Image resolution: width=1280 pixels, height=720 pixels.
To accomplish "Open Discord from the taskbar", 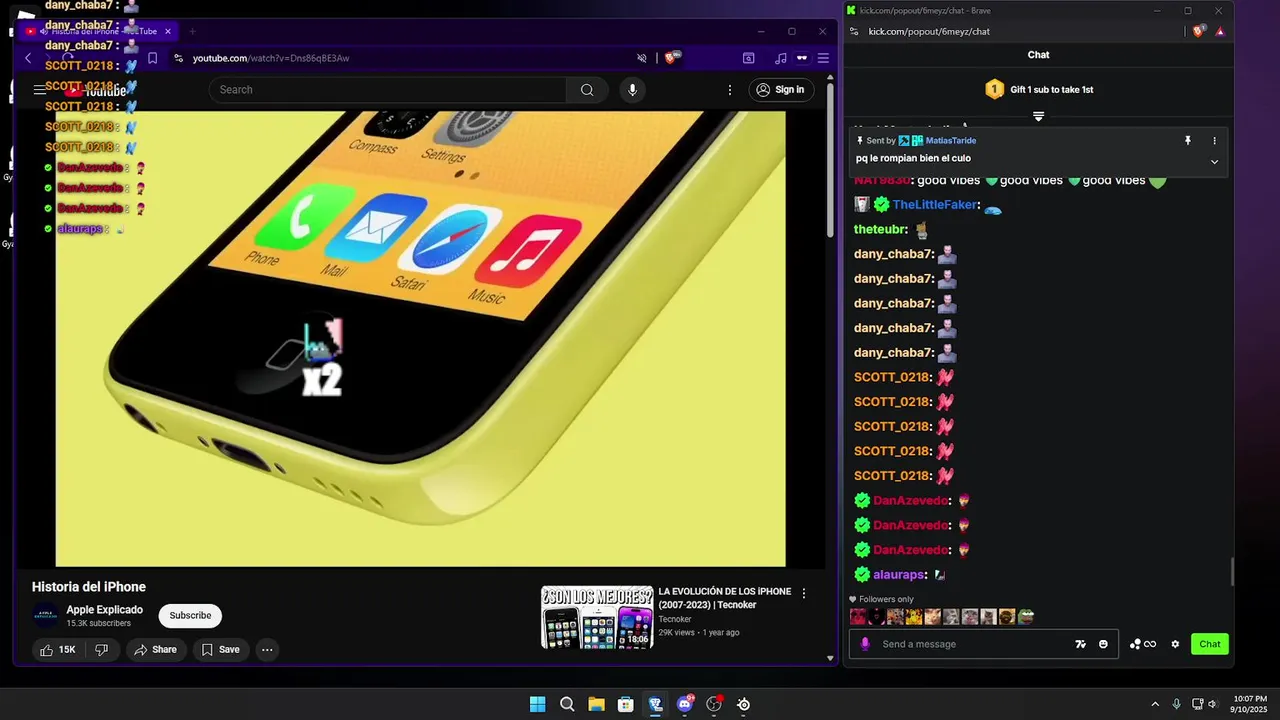I will coord(685,704).
